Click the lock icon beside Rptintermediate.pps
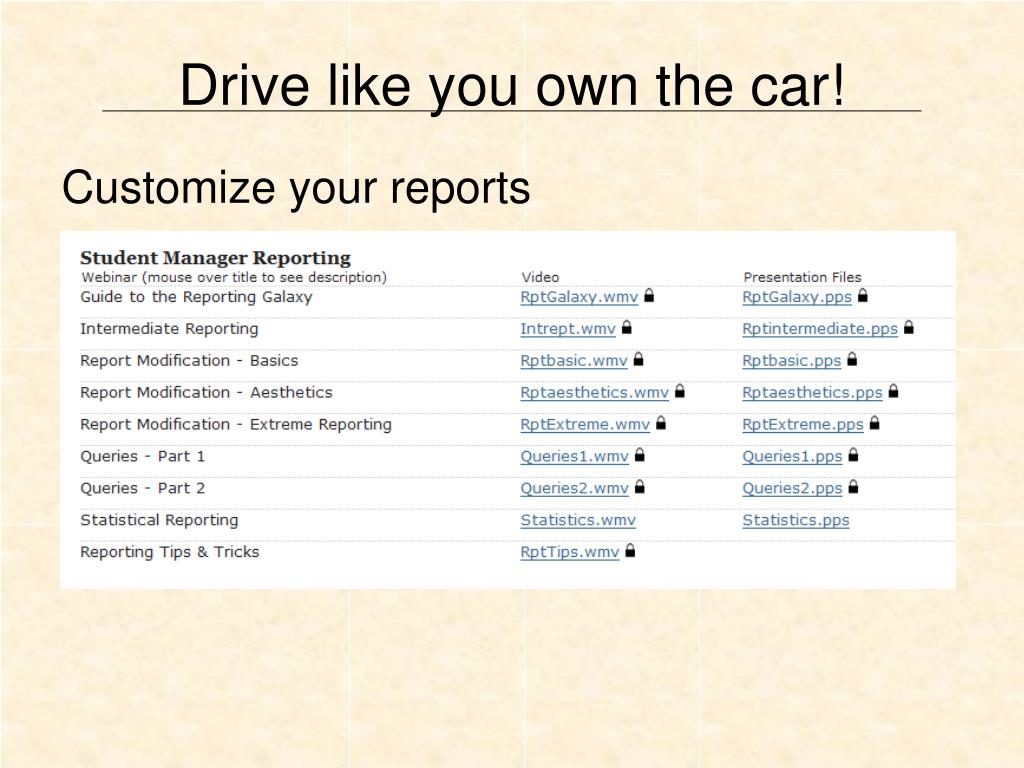Image resolution: width=1024 pixels, height=768 pixels. coord(909,327)
